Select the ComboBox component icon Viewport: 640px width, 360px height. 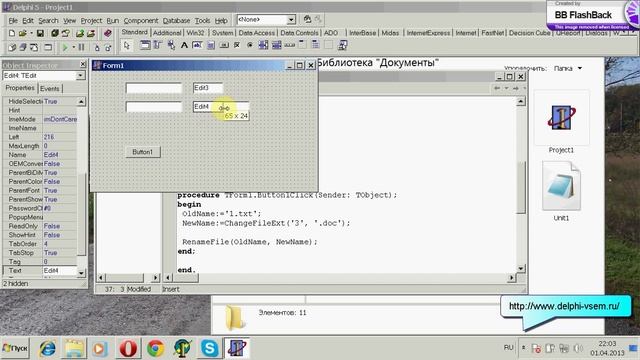coord(276,45)
